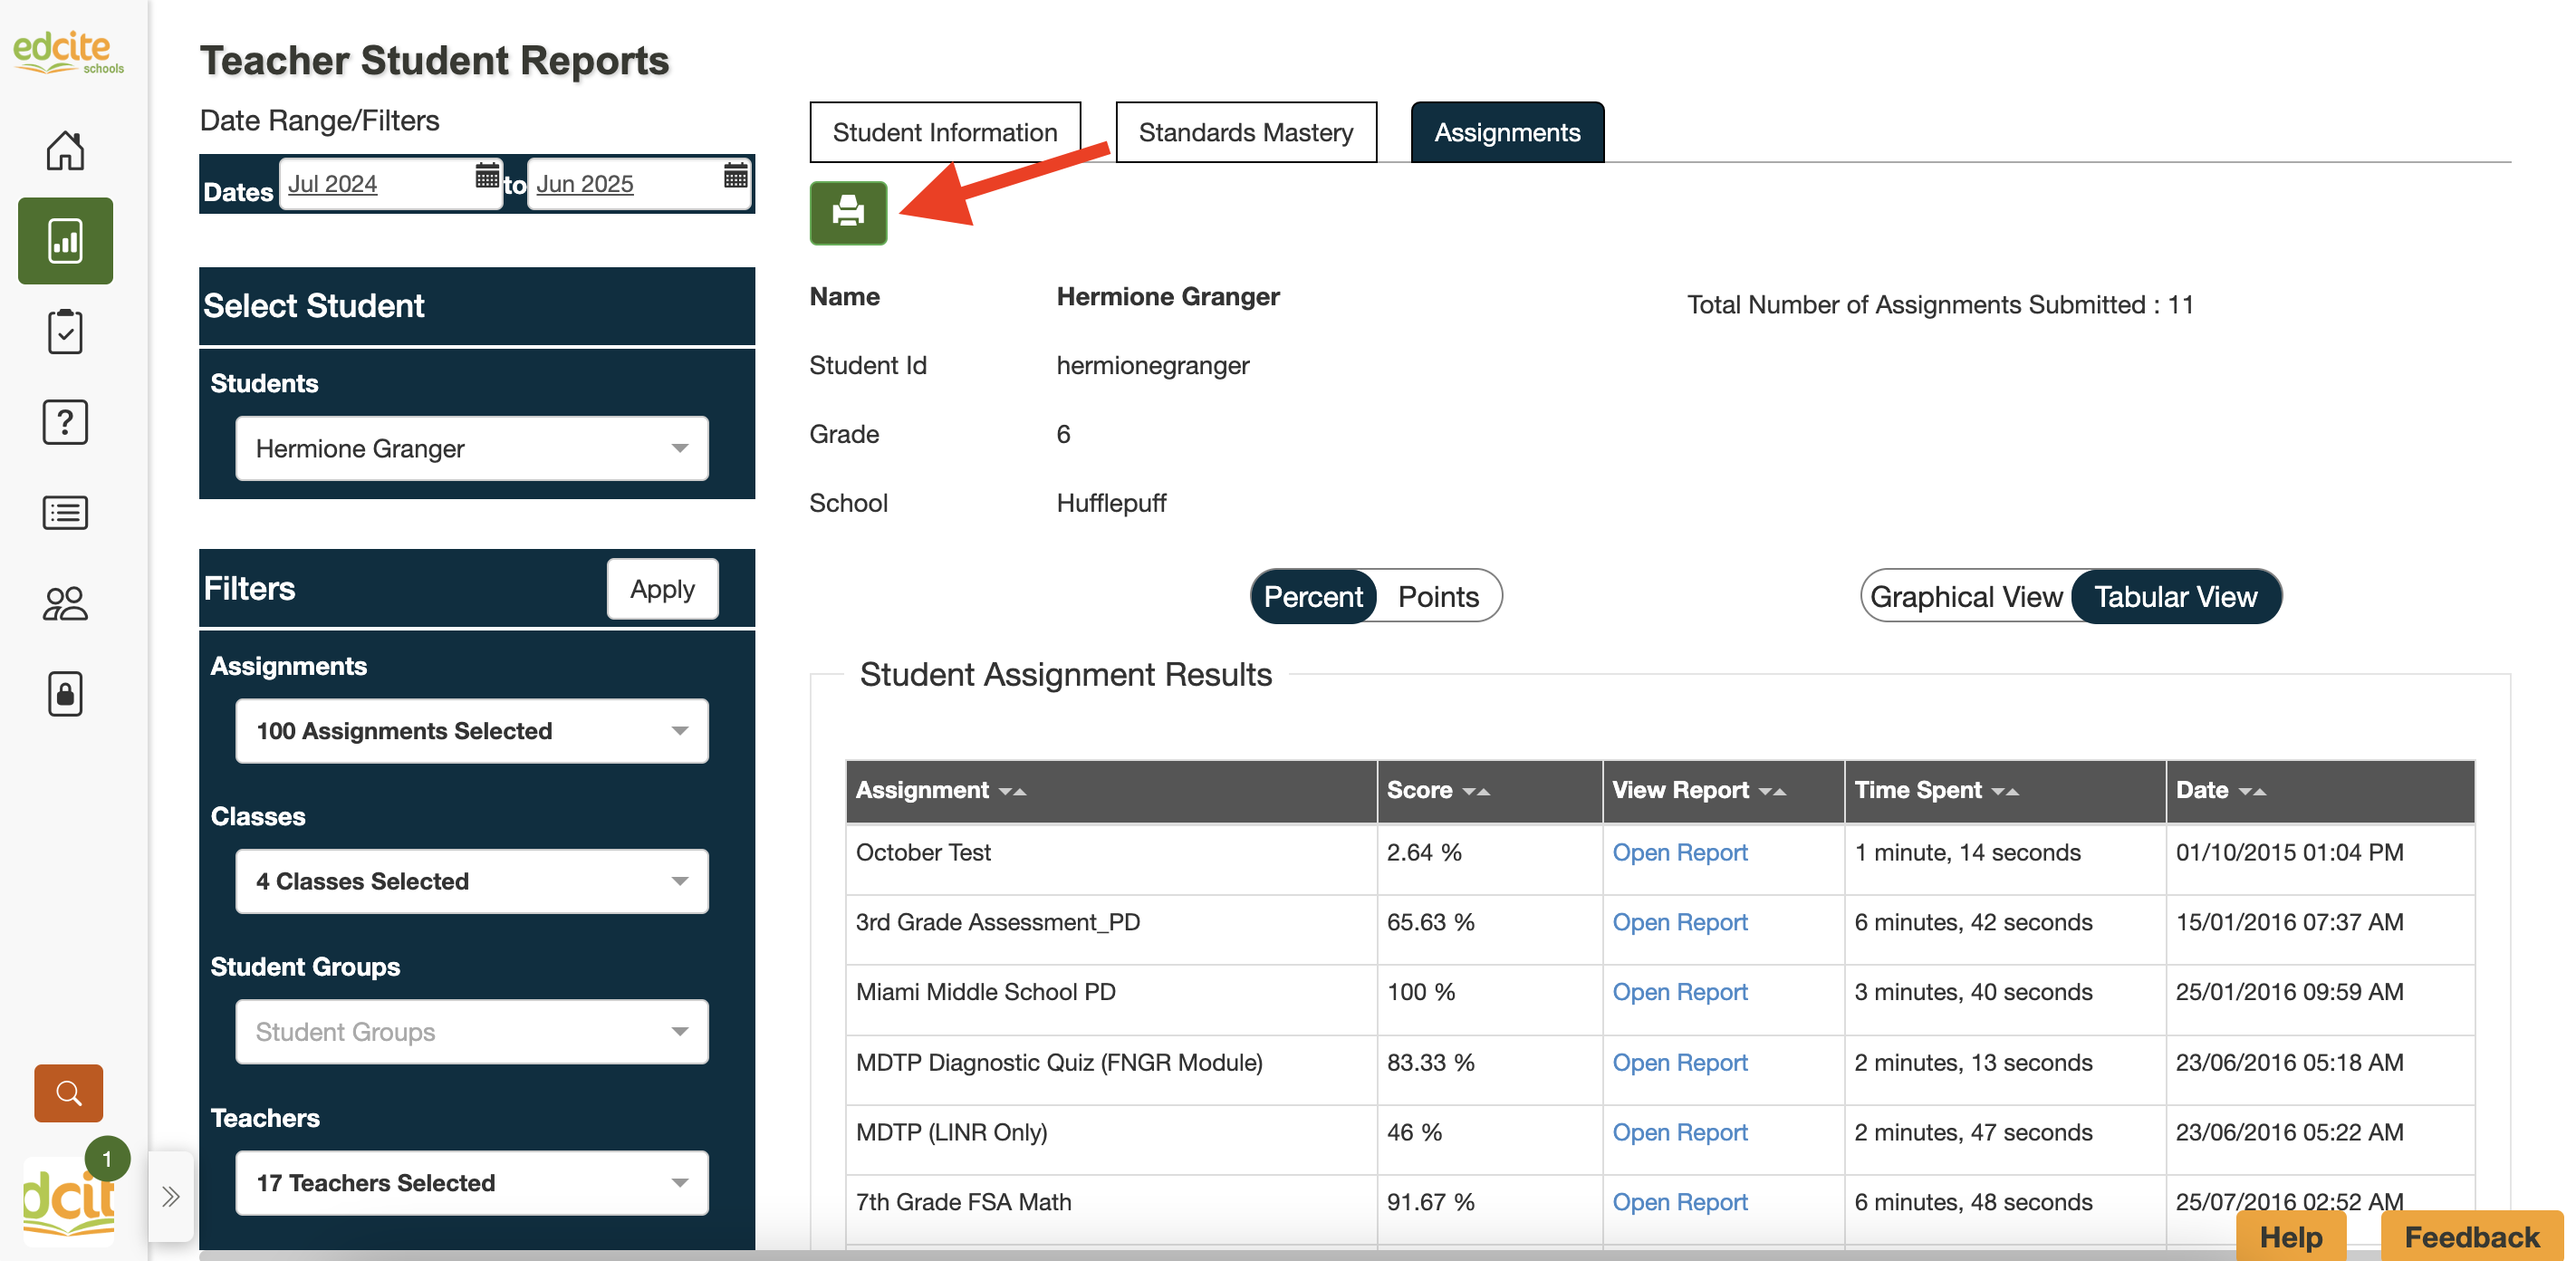
Task: Open the Standards Mastery tab
Action: [x=1245, y=132]
